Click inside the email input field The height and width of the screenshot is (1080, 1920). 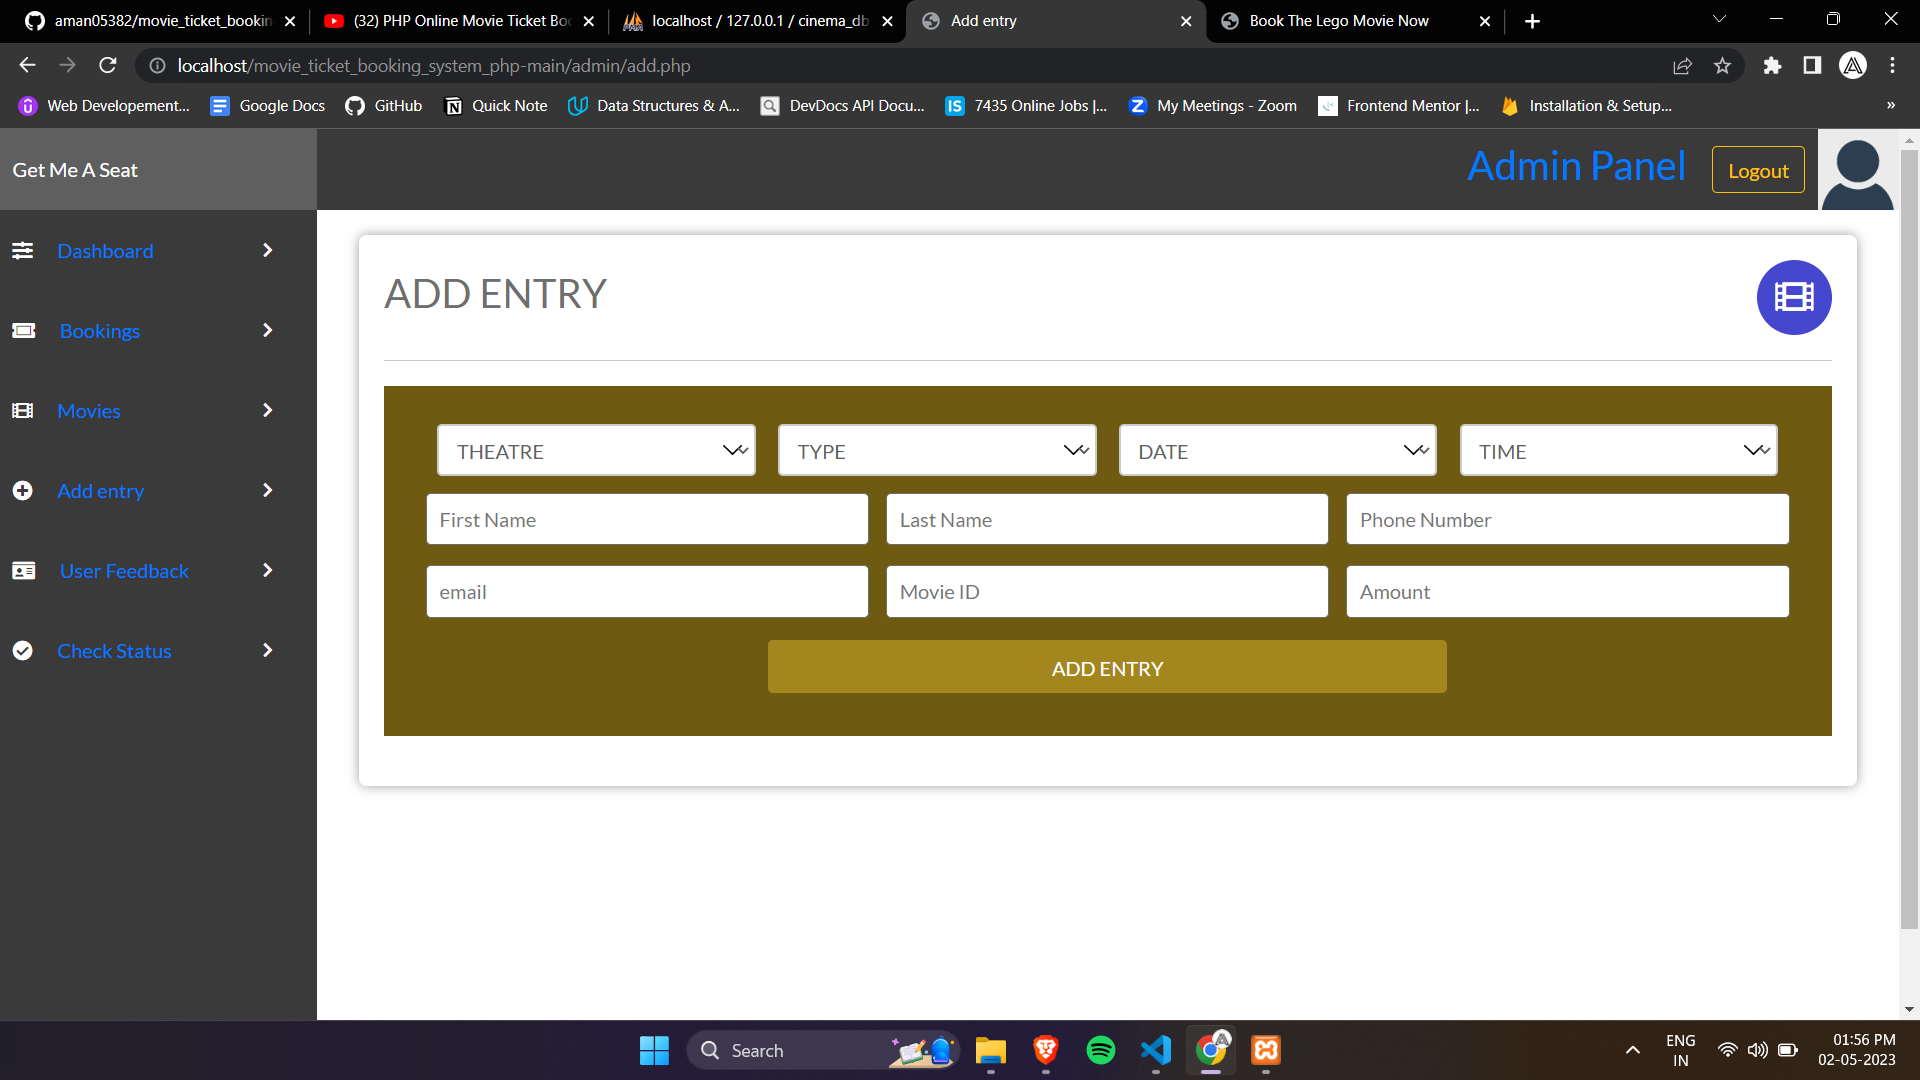(x=646, y=591)
